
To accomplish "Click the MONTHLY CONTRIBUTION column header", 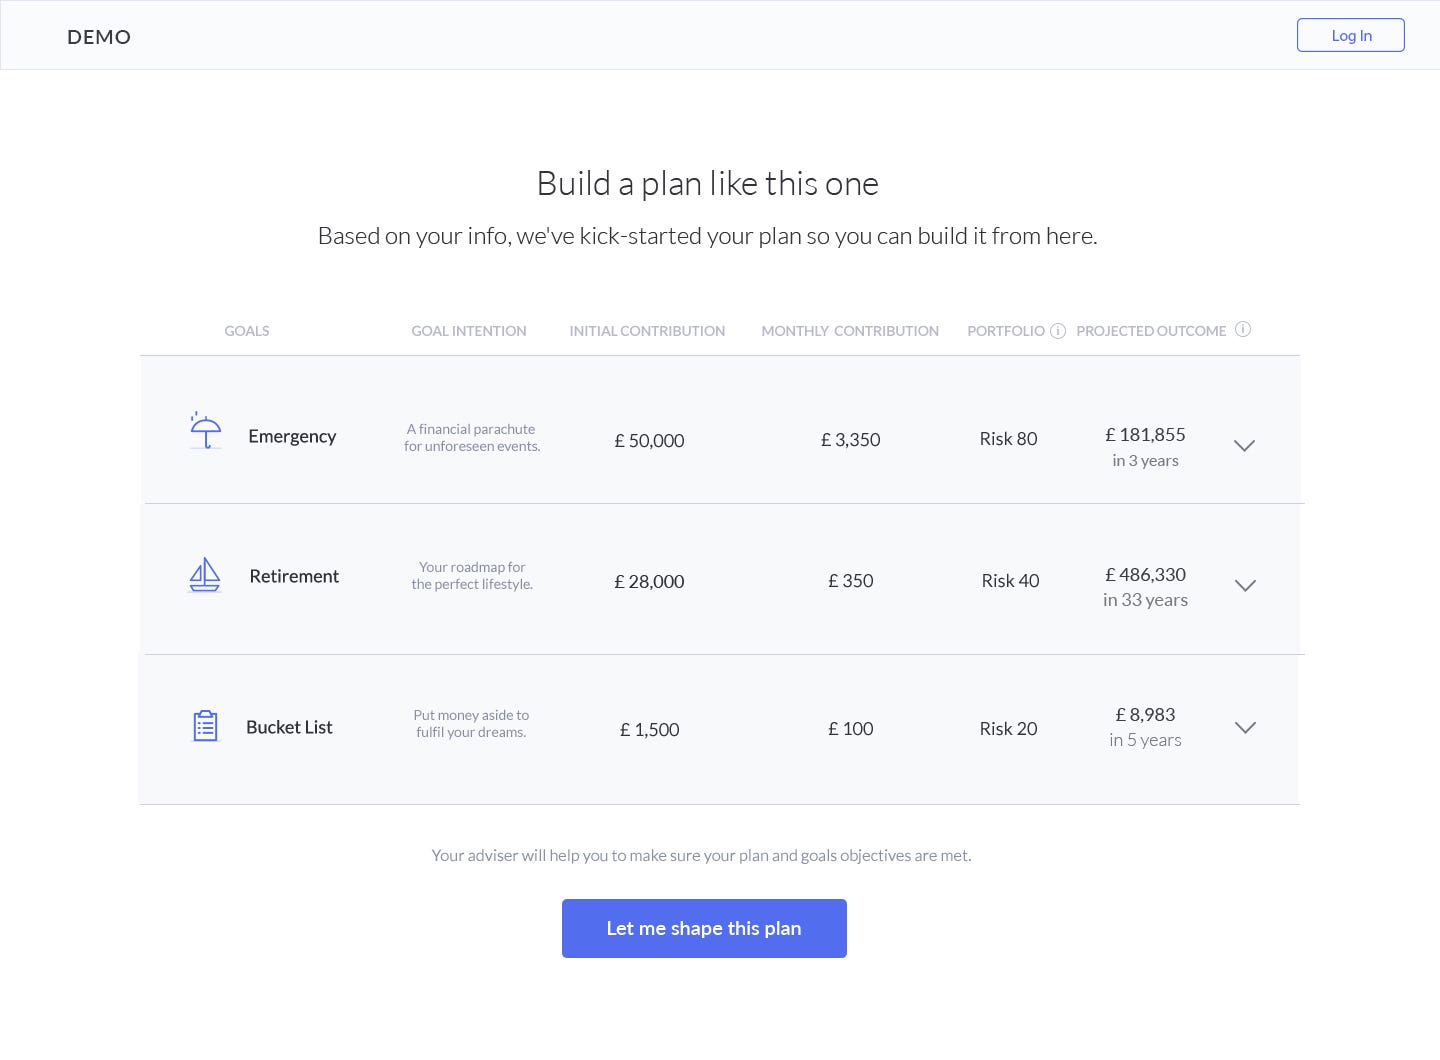I will 850,331.
